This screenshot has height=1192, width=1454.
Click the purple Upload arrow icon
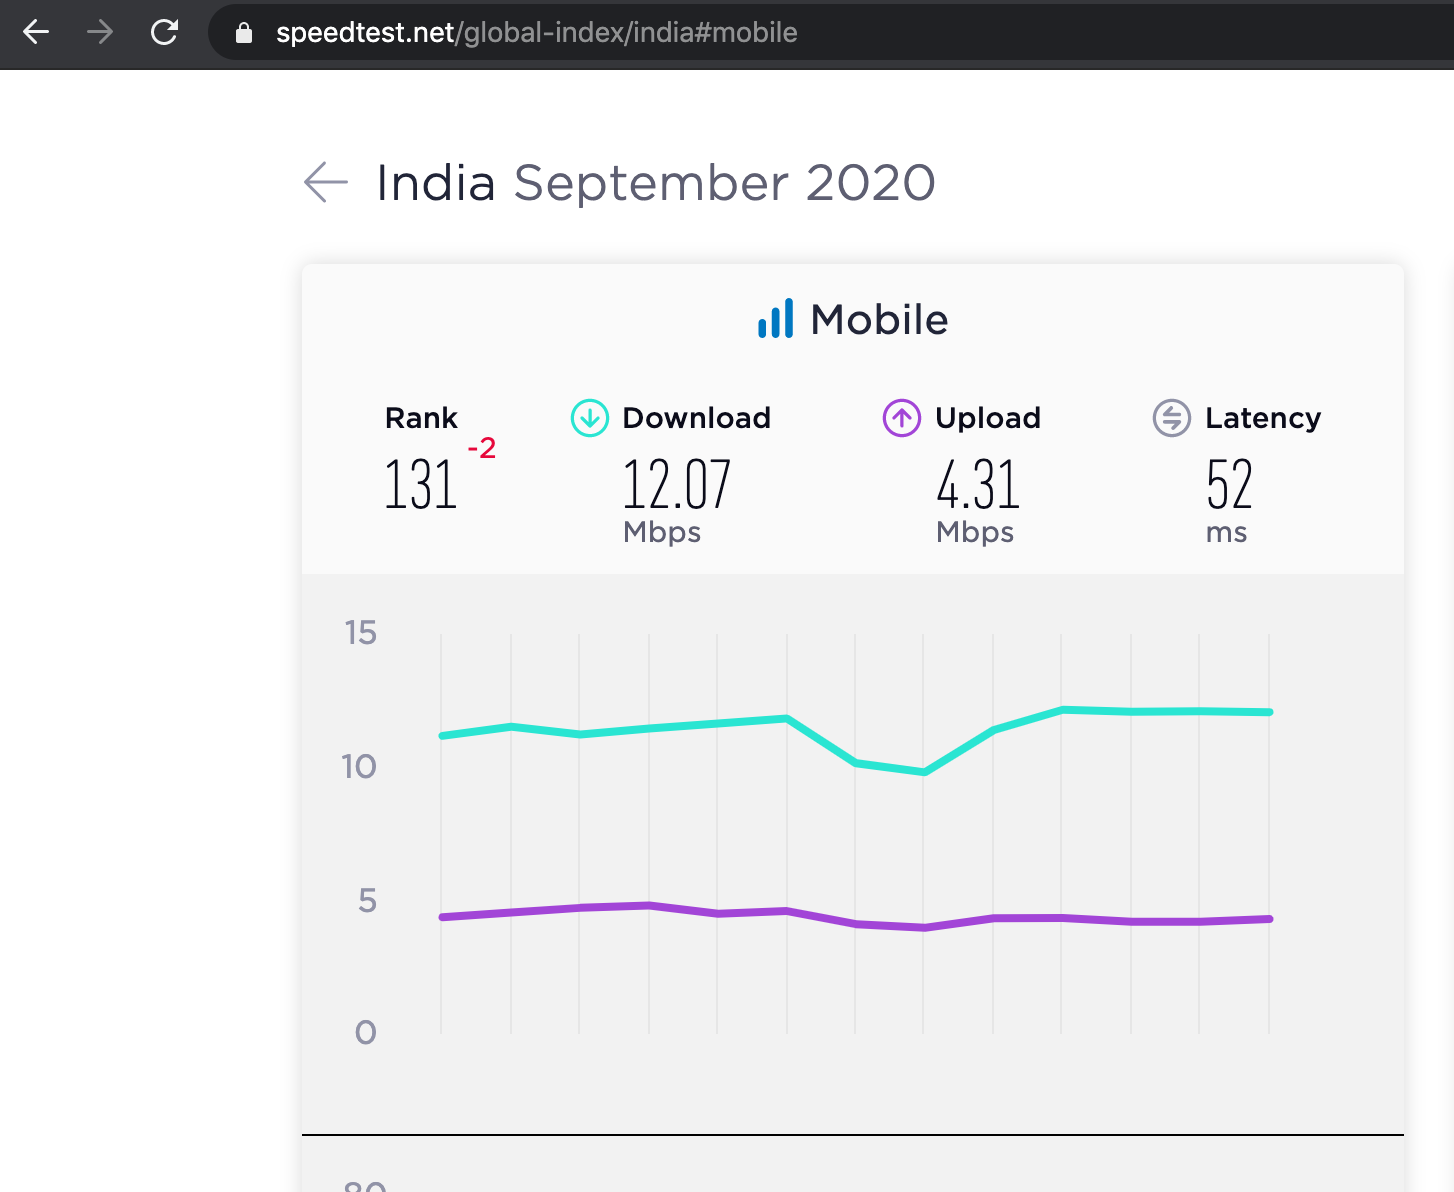[x=901, y=418]
